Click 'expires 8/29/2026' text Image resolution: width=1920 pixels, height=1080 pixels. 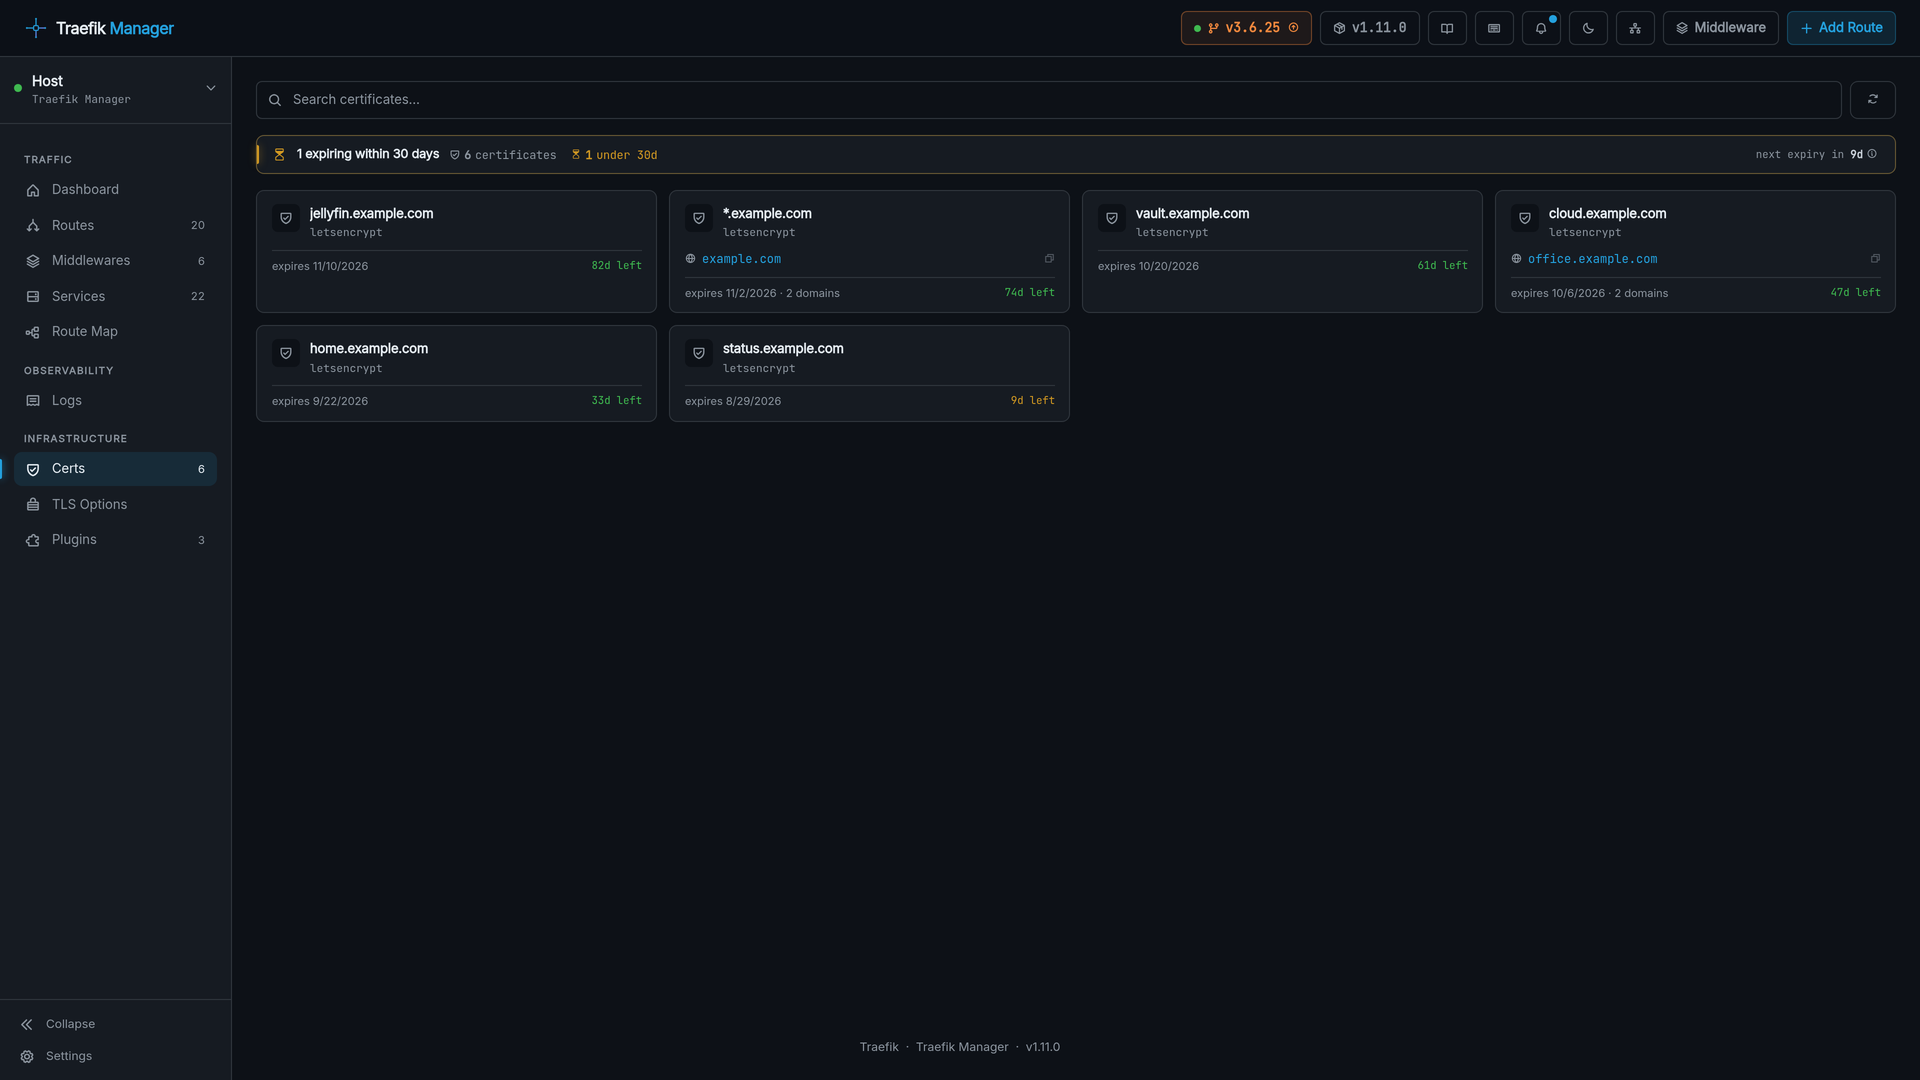point(733,402)
